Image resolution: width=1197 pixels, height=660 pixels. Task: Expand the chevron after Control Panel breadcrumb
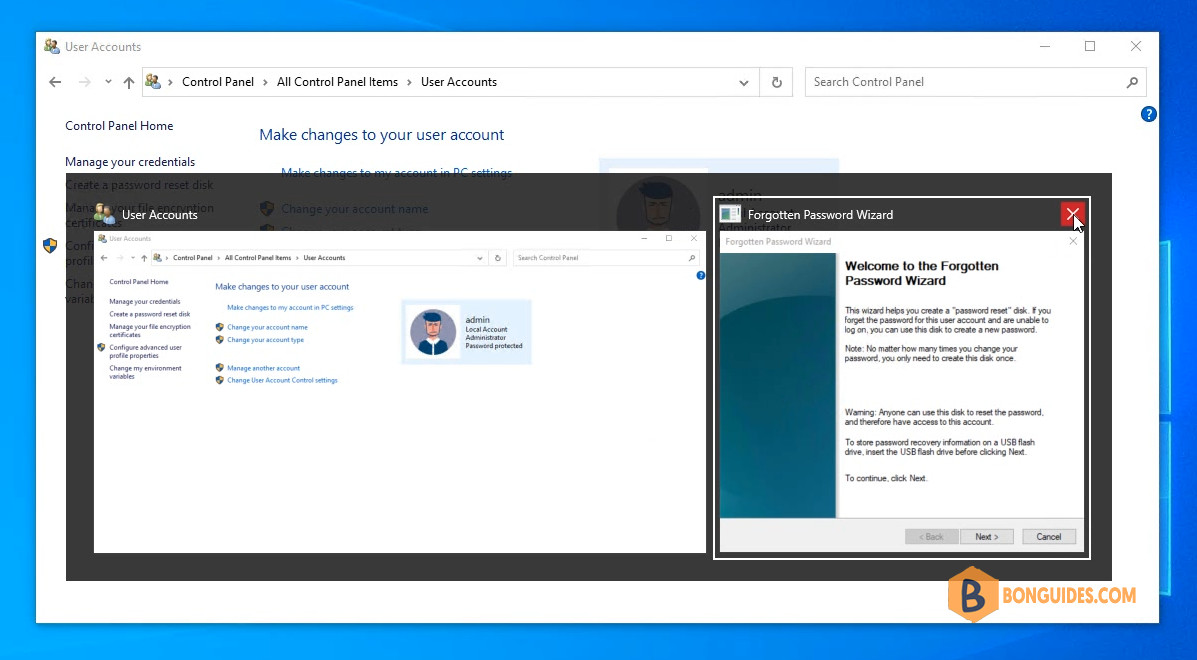coord(266,82)
